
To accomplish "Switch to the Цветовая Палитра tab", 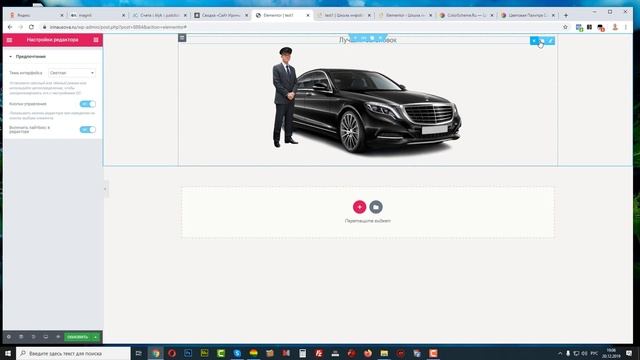I will tap(528, 15).
